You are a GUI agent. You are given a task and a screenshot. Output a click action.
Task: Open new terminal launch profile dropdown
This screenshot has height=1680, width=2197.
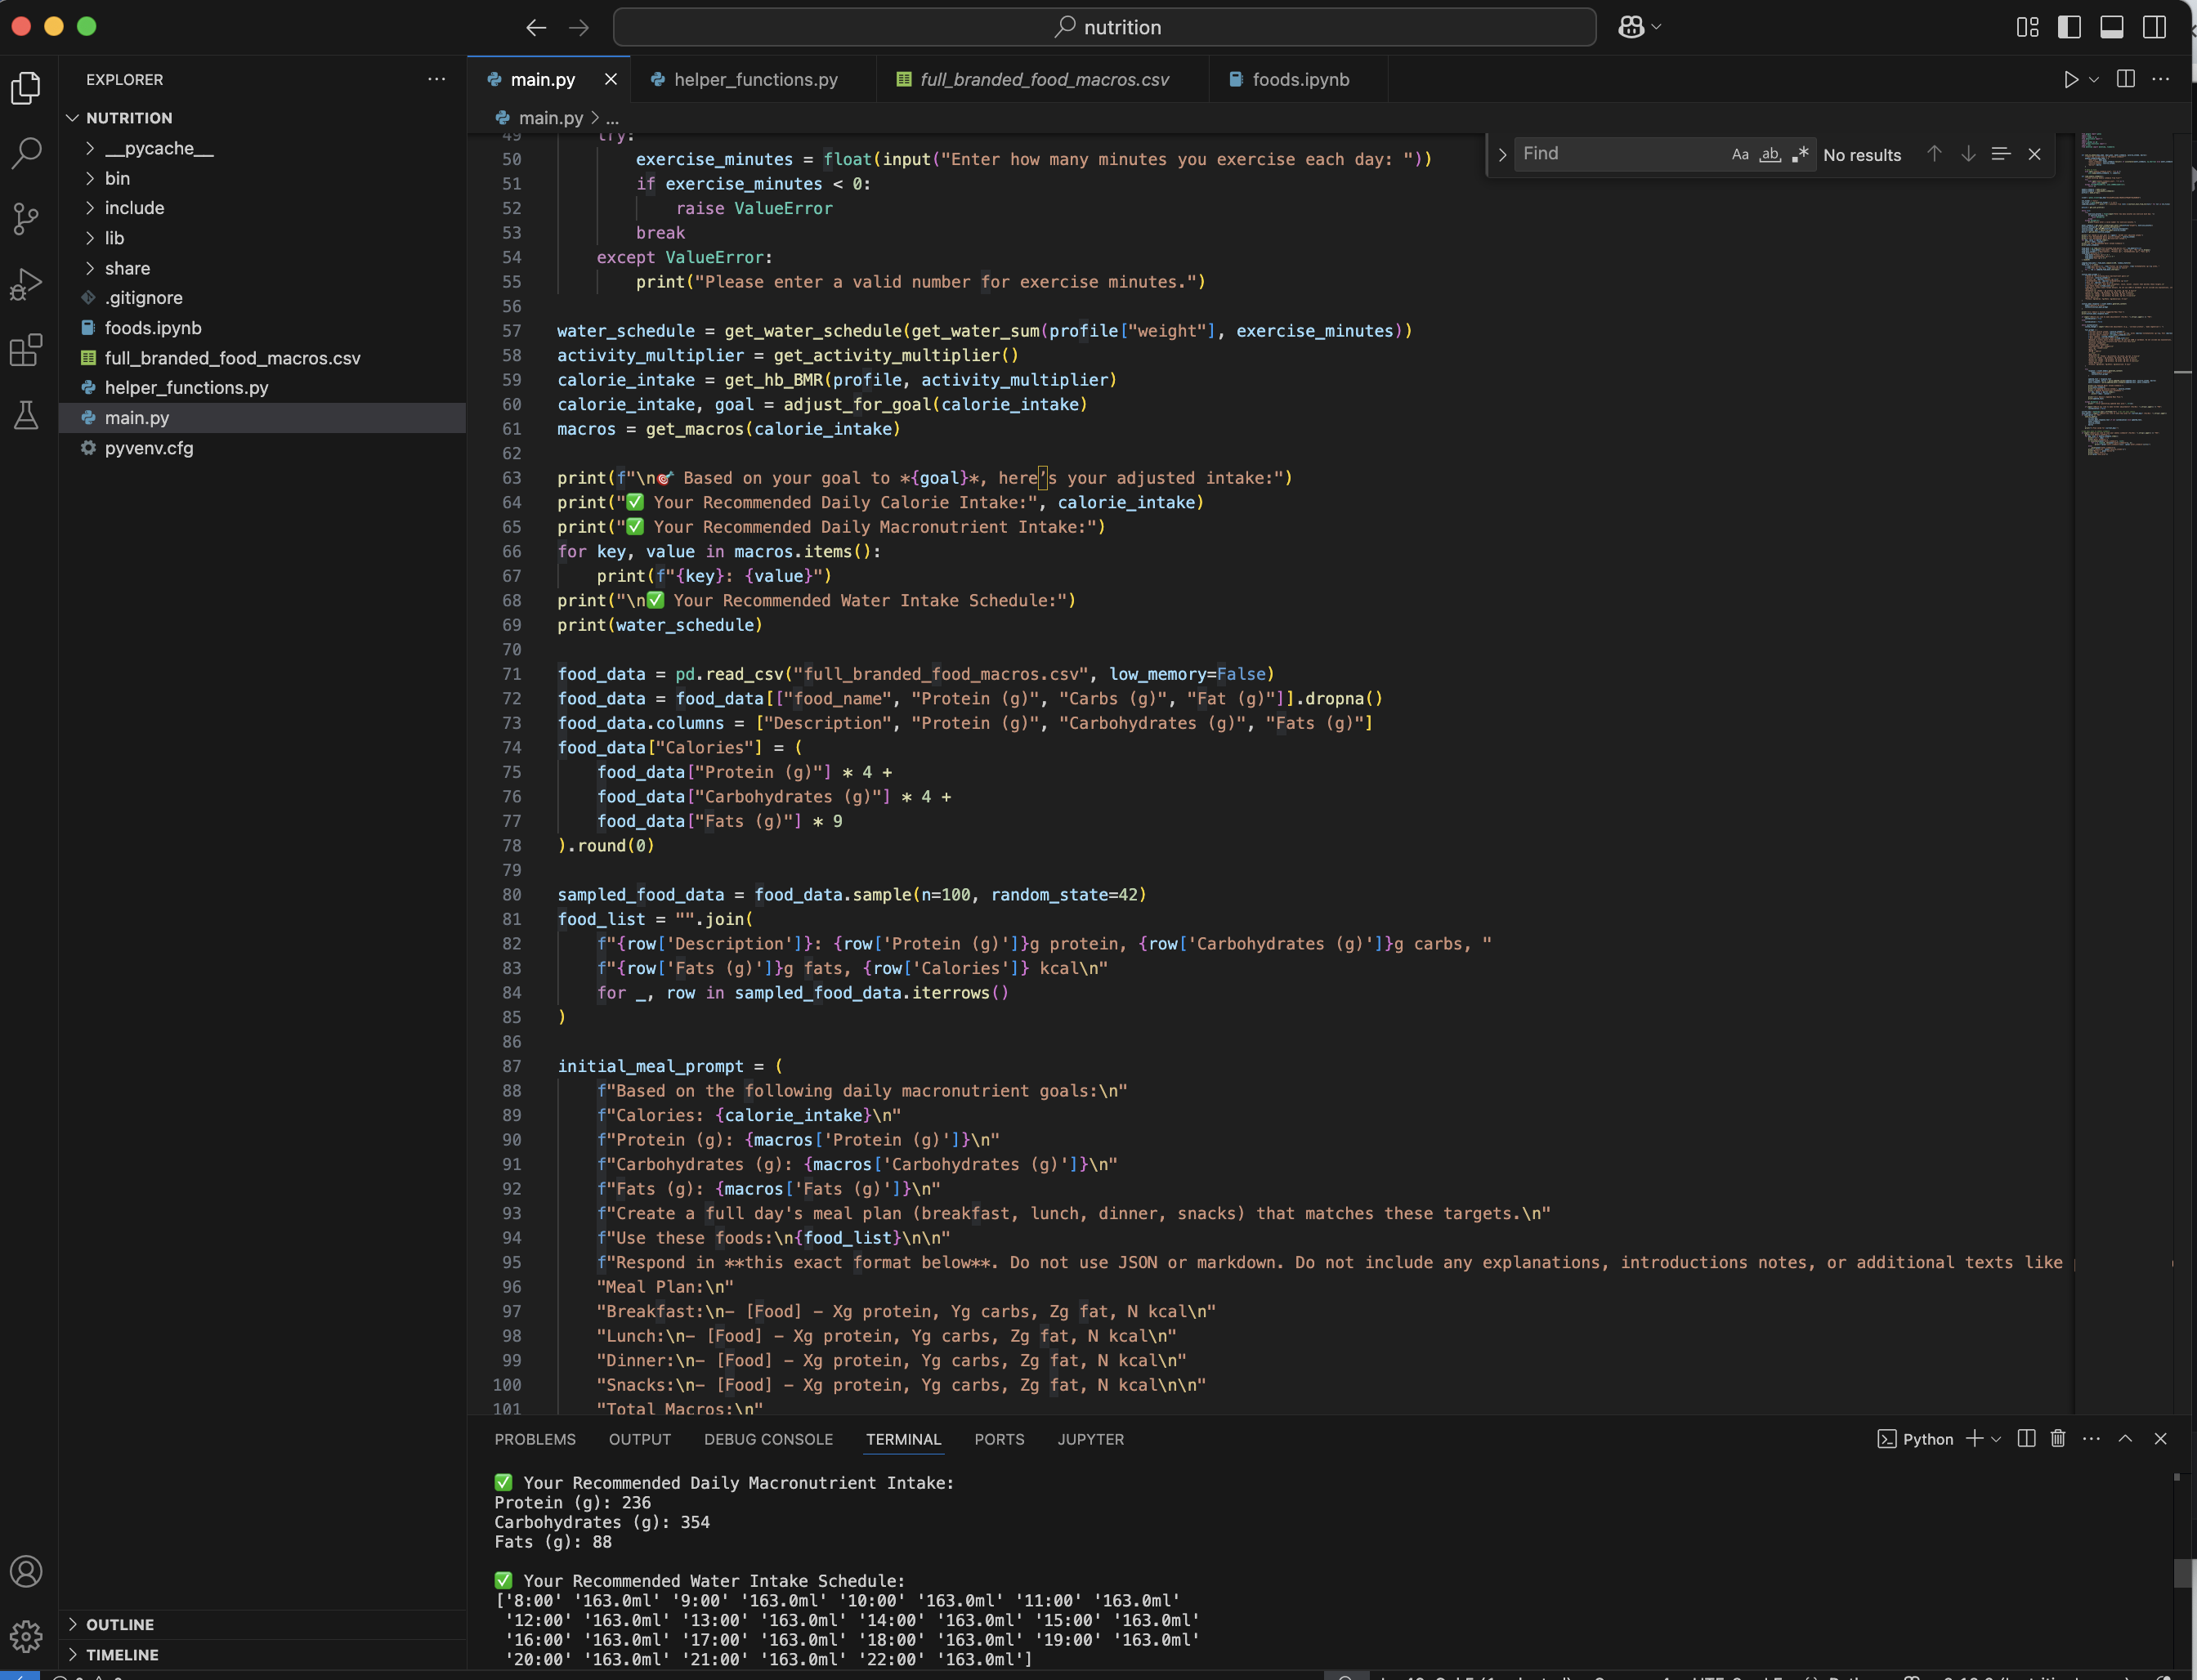point(1996,1439)
